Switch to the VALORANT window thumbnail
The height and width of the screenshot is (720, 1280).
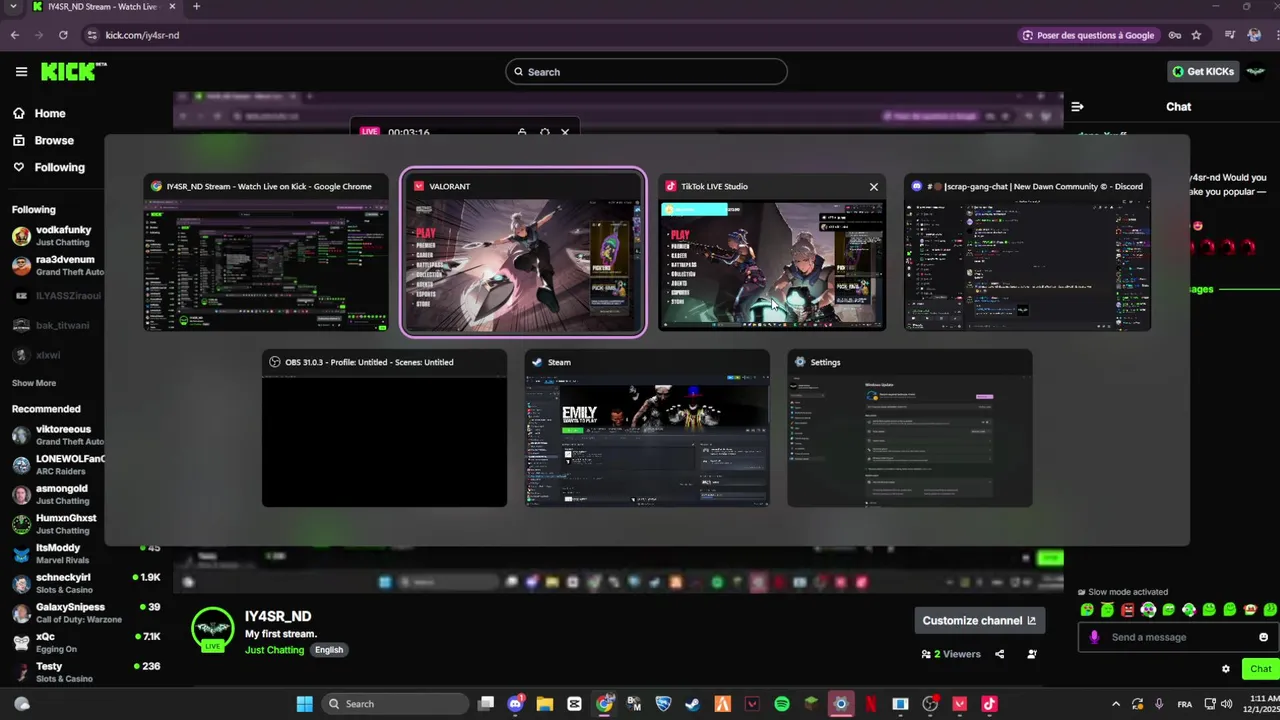[x=523, y=253]
